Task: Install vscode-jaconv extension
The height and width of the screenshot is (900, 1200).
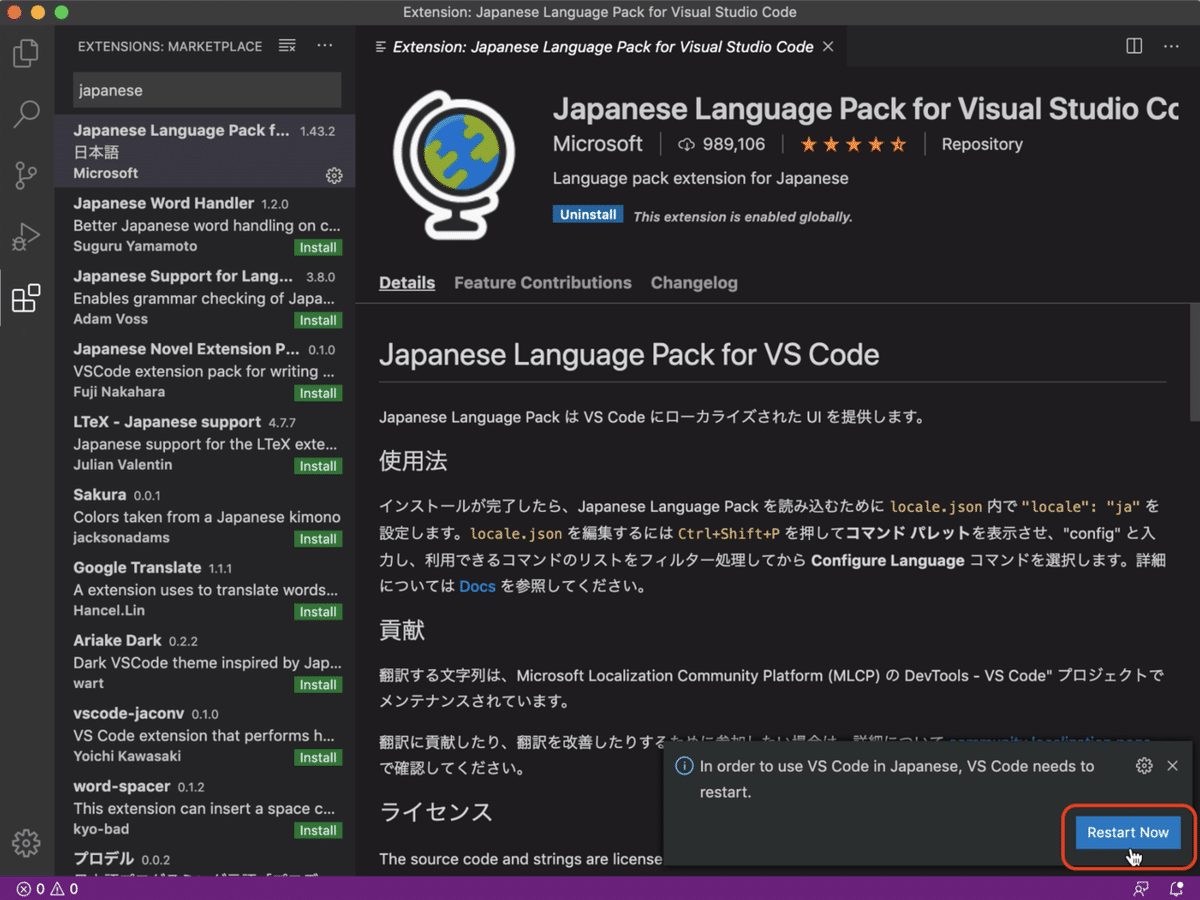Action: [318, 758]
